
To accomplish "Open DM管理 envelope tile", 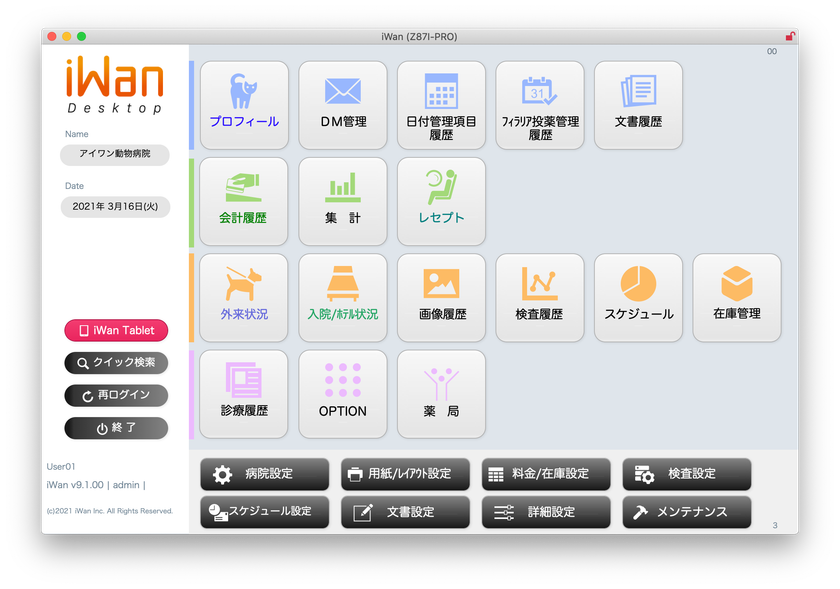I will (x=343, y=105).
